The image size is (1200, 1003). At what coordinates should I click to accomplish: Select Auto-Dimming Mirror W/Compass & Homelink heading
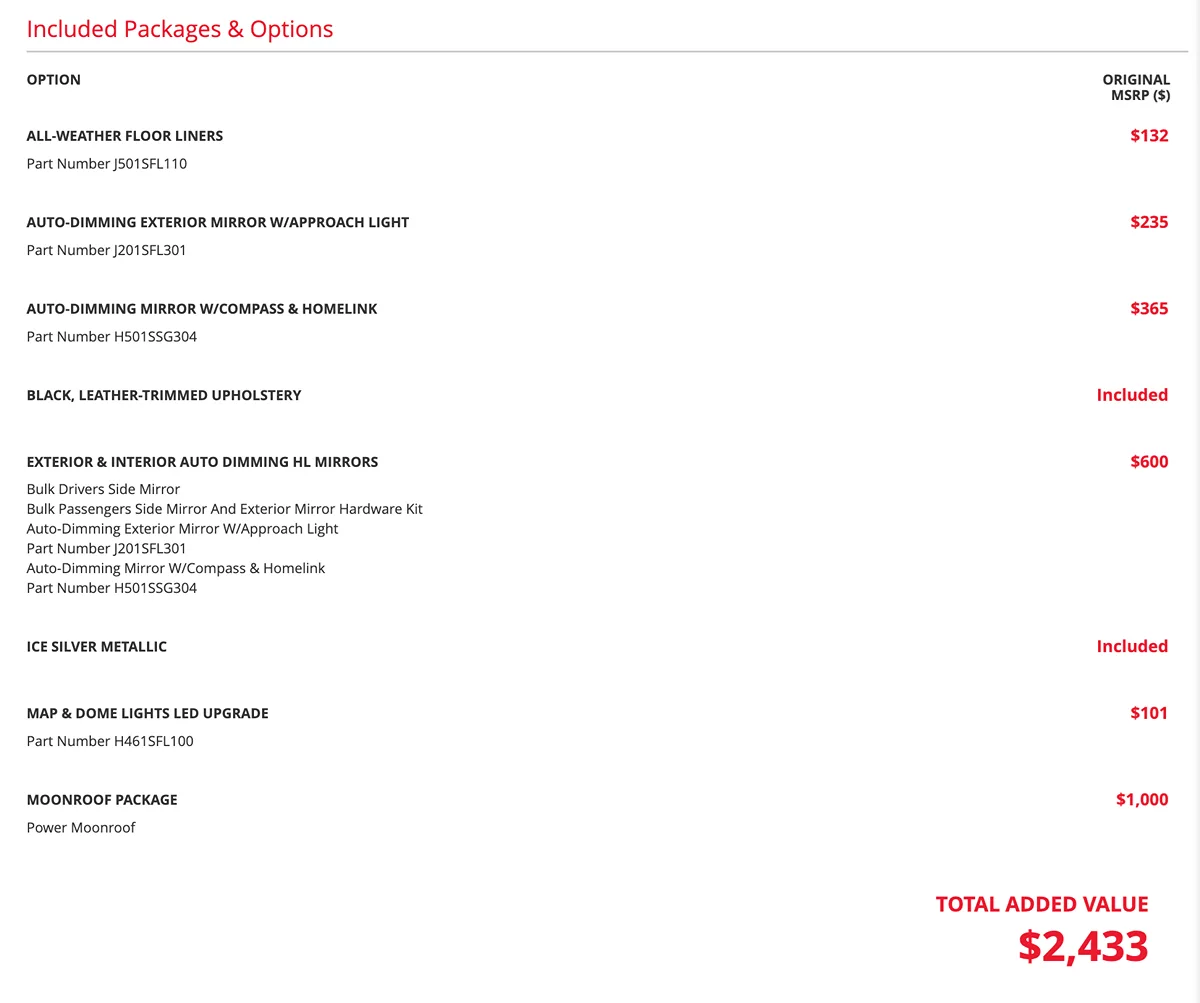coord(202,309)
